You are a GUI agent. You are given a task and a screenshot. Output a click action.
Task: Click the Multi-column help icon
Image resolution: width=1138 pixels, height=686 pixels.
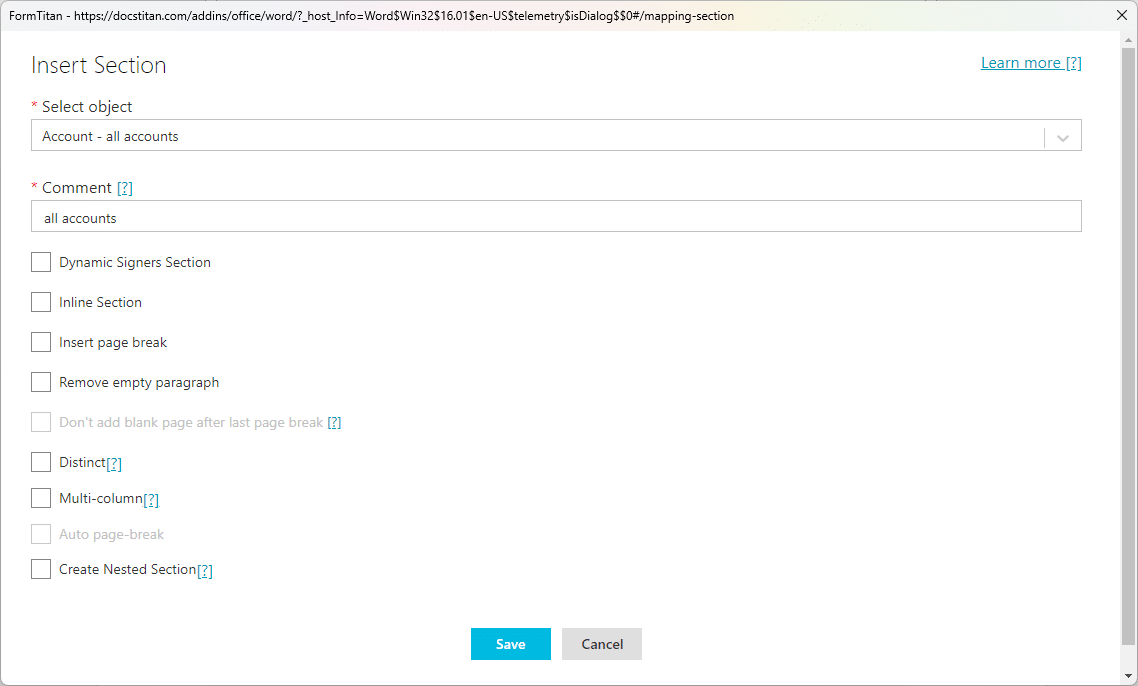click(x=151, y=499)
